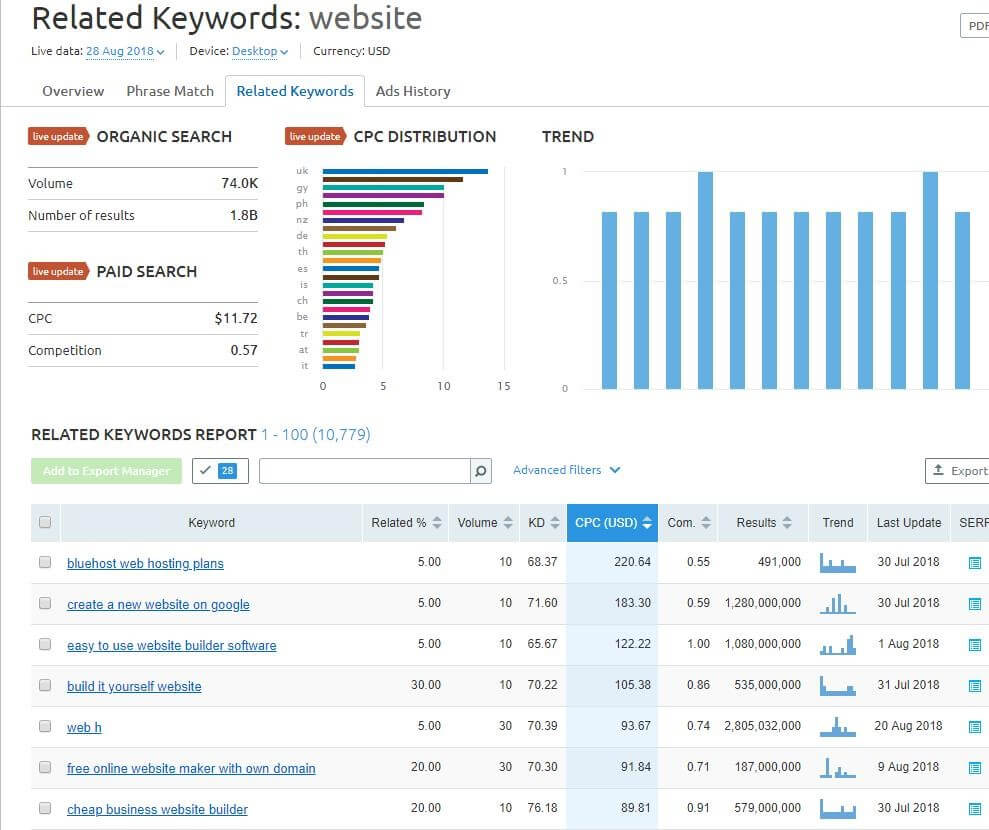Screen dimensions: 989x830
Task: Click the selected count button showing 28
Action: 220,470
